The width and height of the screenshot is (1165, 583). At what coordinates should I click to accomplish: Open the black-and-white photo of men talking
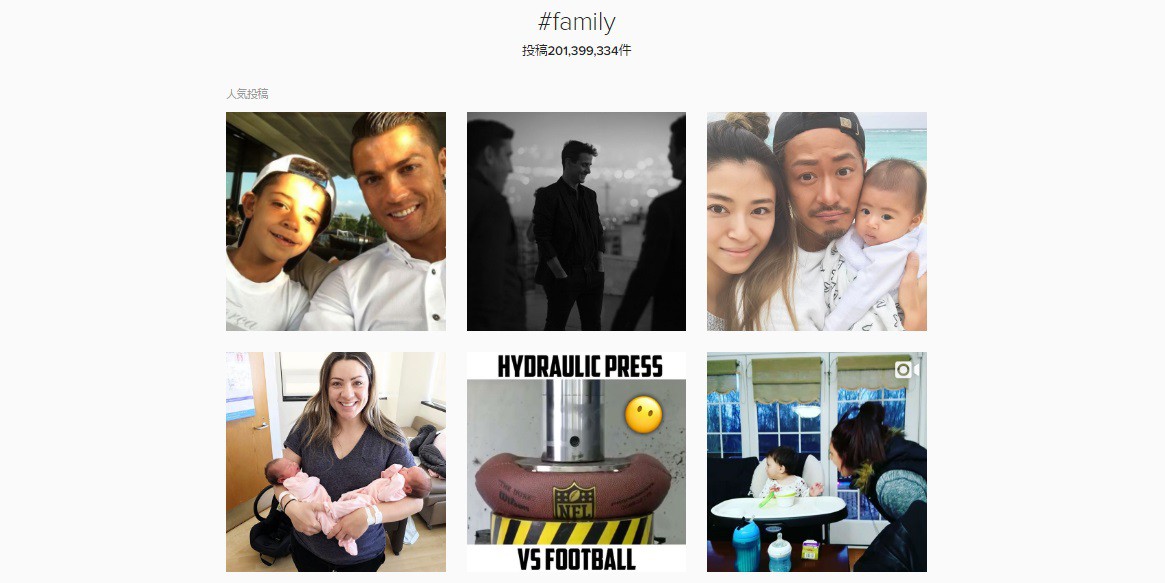click(577, 221)
